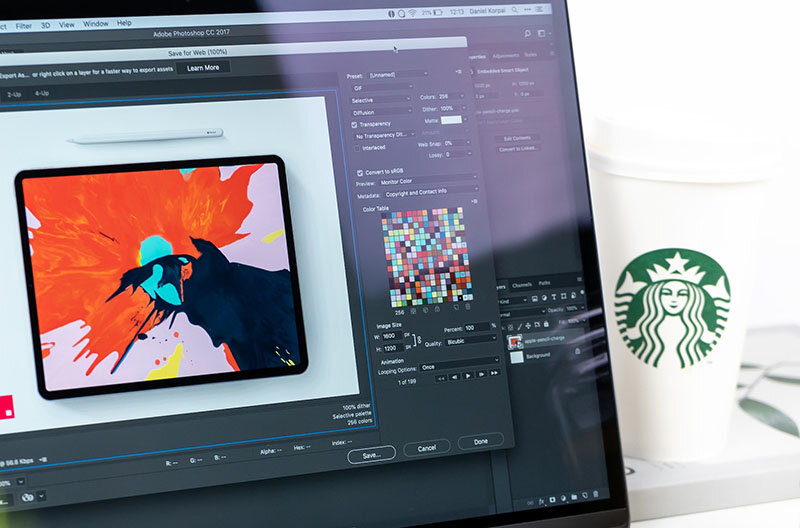The image size is (800, 528).
Task: Click Edit Contents button in Properties panel
Action: 517,138
